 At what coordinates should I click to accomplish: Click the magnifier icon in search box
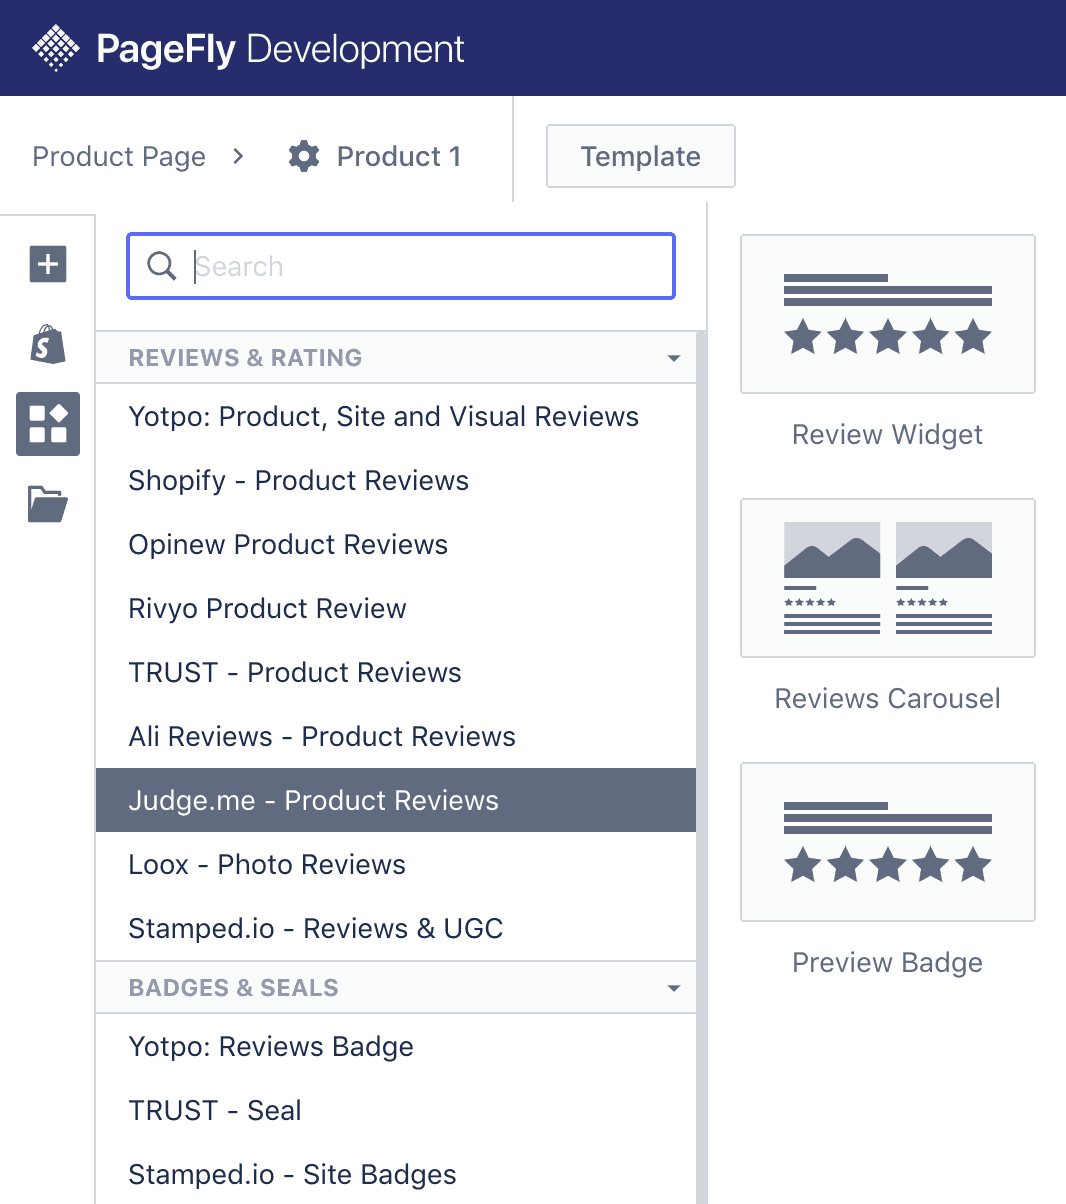pos(161,266)
